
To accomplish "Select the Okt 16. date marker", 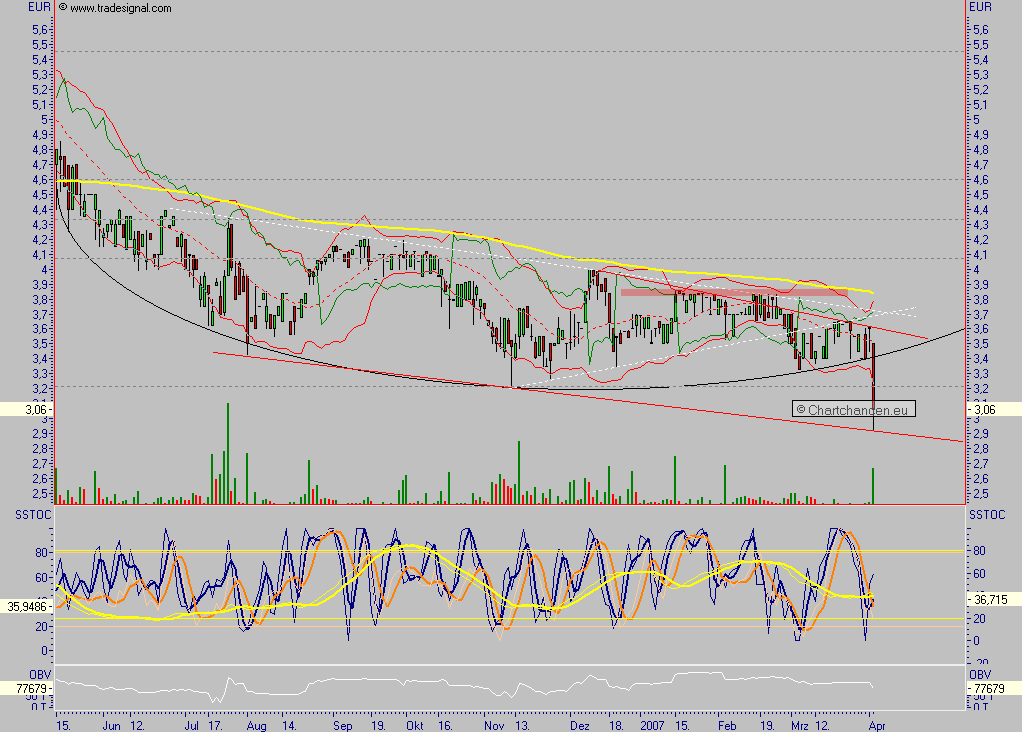I will pos(425,723).
